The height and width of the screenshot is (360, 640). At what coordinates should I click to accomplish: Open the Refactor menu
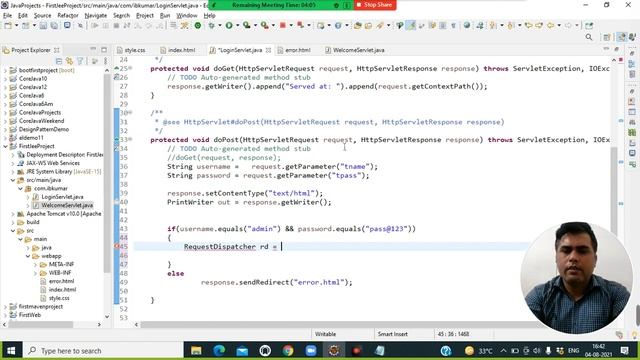pyautogui.click(x=68, y=16)
